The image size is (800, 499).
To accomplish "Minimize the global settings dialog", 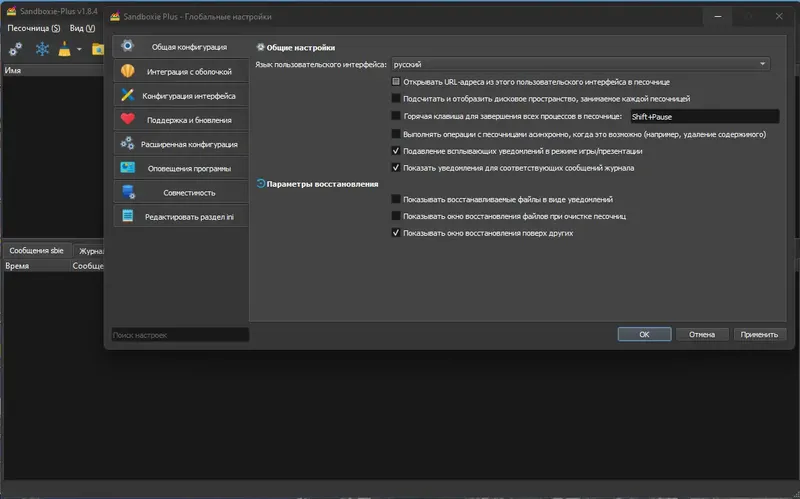I will 718,16.
